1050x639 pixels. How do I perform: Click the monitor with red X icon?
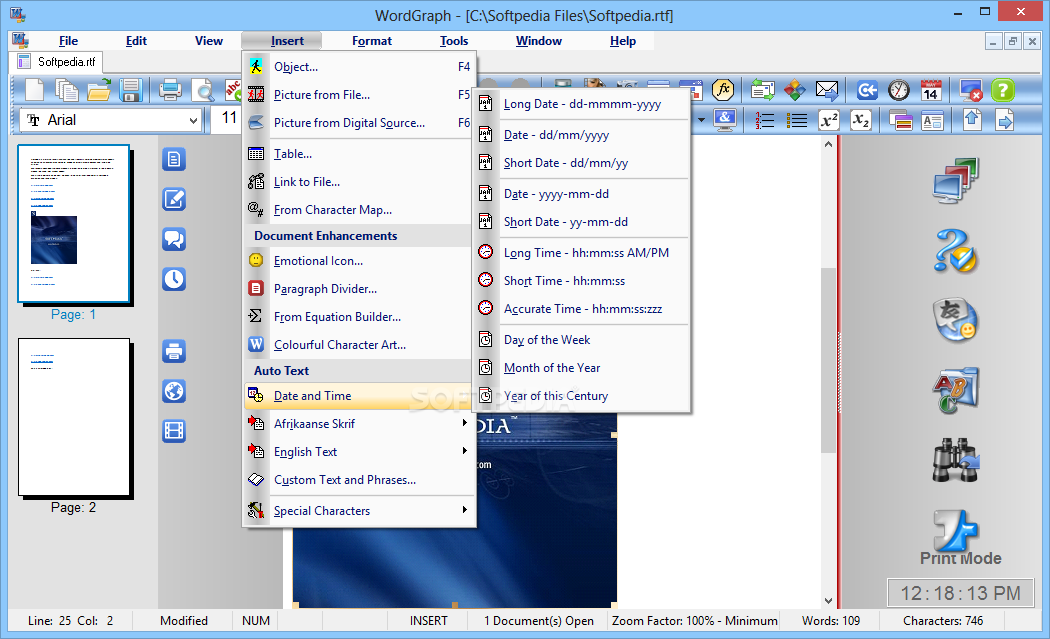tap(971, 90)
